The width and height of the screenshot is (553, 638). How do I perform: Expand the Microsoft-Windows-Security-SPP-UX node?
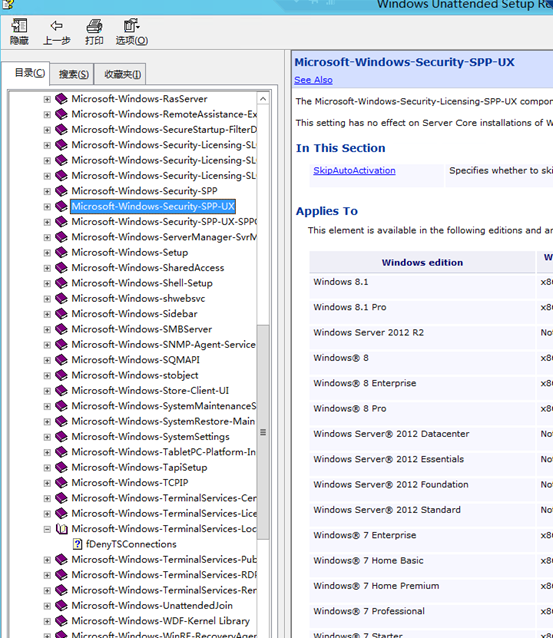pyautogui.click(x=47, y=207)
